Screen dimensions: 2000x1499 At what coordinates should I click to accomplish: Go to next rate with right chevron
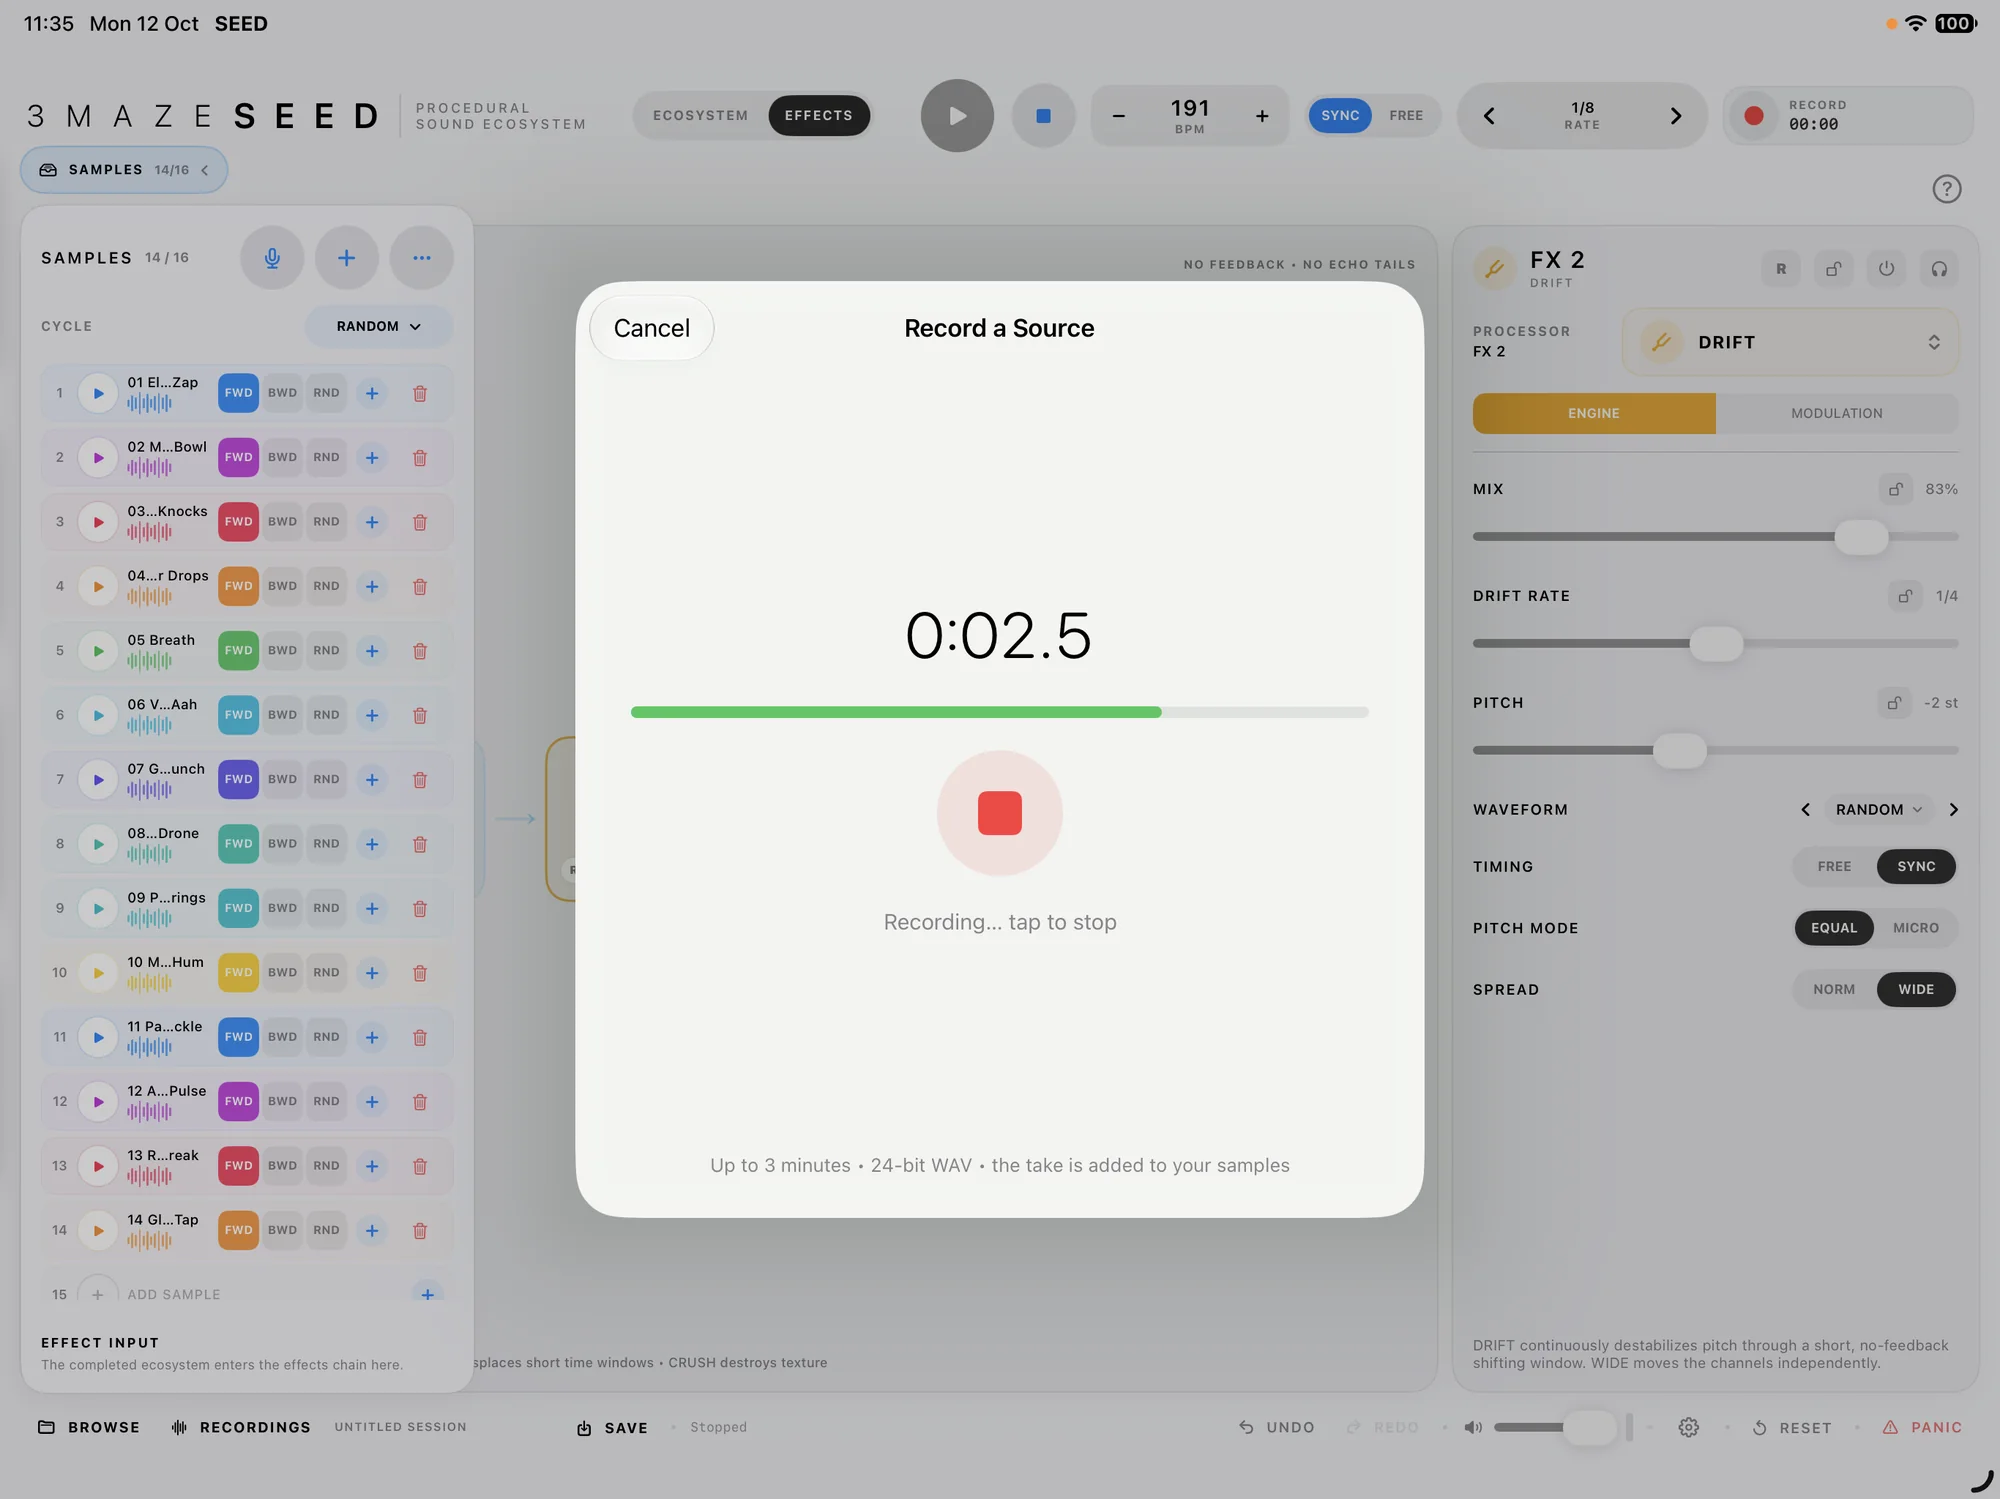[x=1676, y=116]
